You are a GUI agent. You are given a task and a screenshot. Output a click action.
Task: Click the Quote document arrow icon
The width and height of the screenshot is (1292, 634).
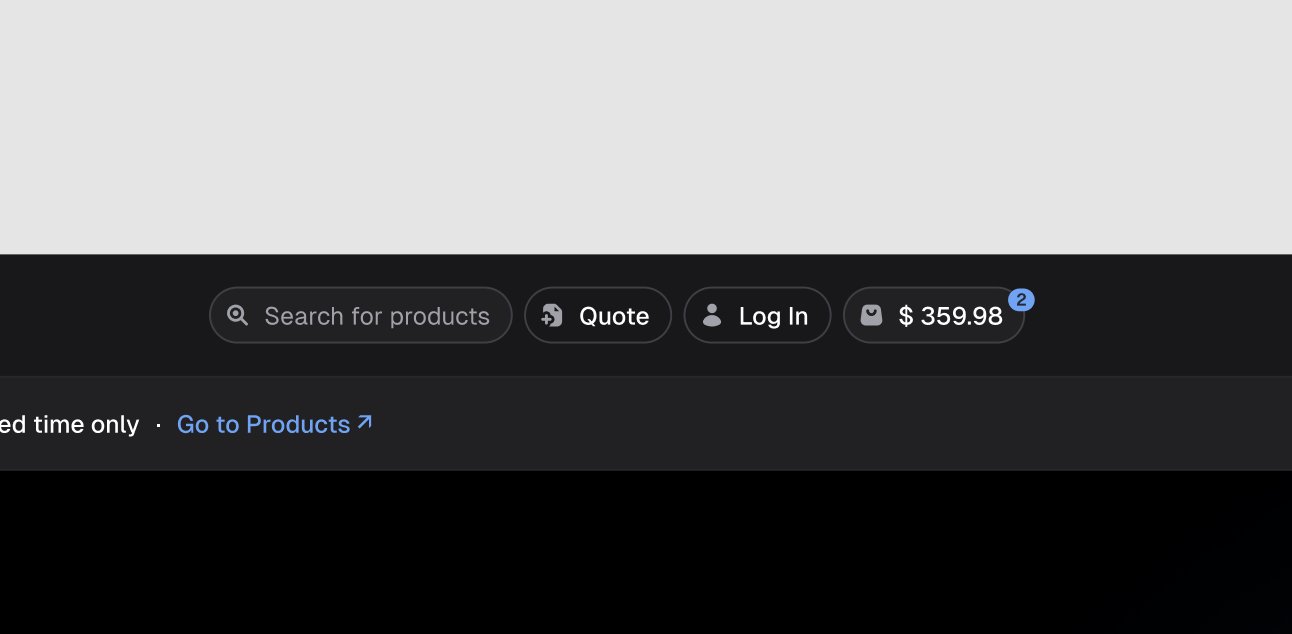tap(552, 315)
